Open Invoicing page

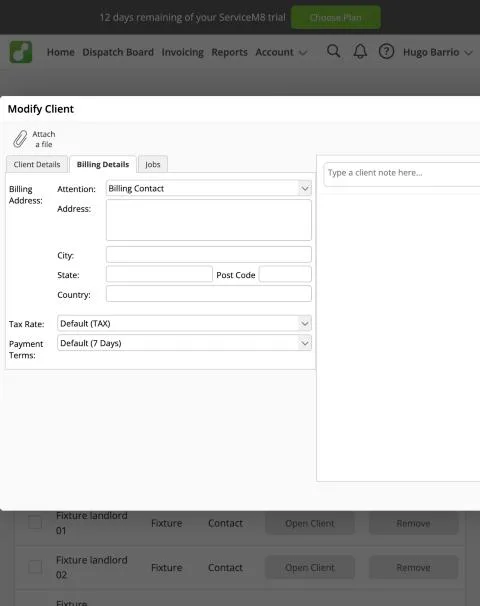pos(182,52)
